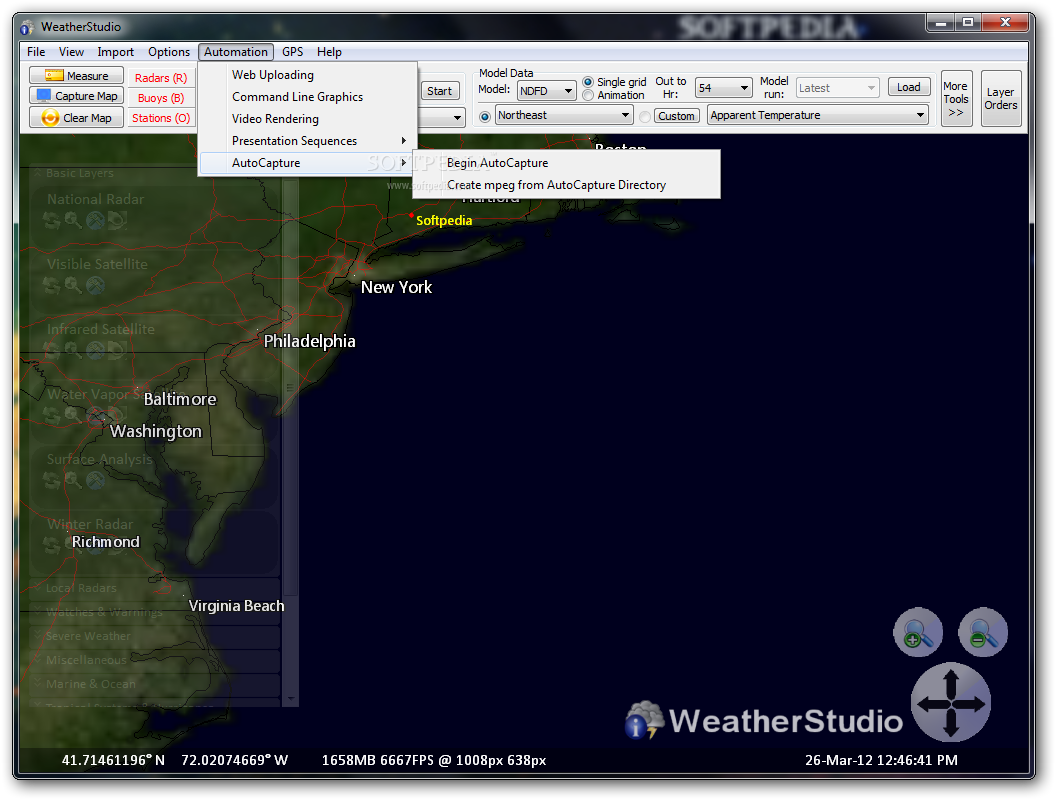Image resolution: width=1056 pixels, height=800 pixels.
Task: Zoom to the Visible Satellite layer
Action: (x=73, y=286)
